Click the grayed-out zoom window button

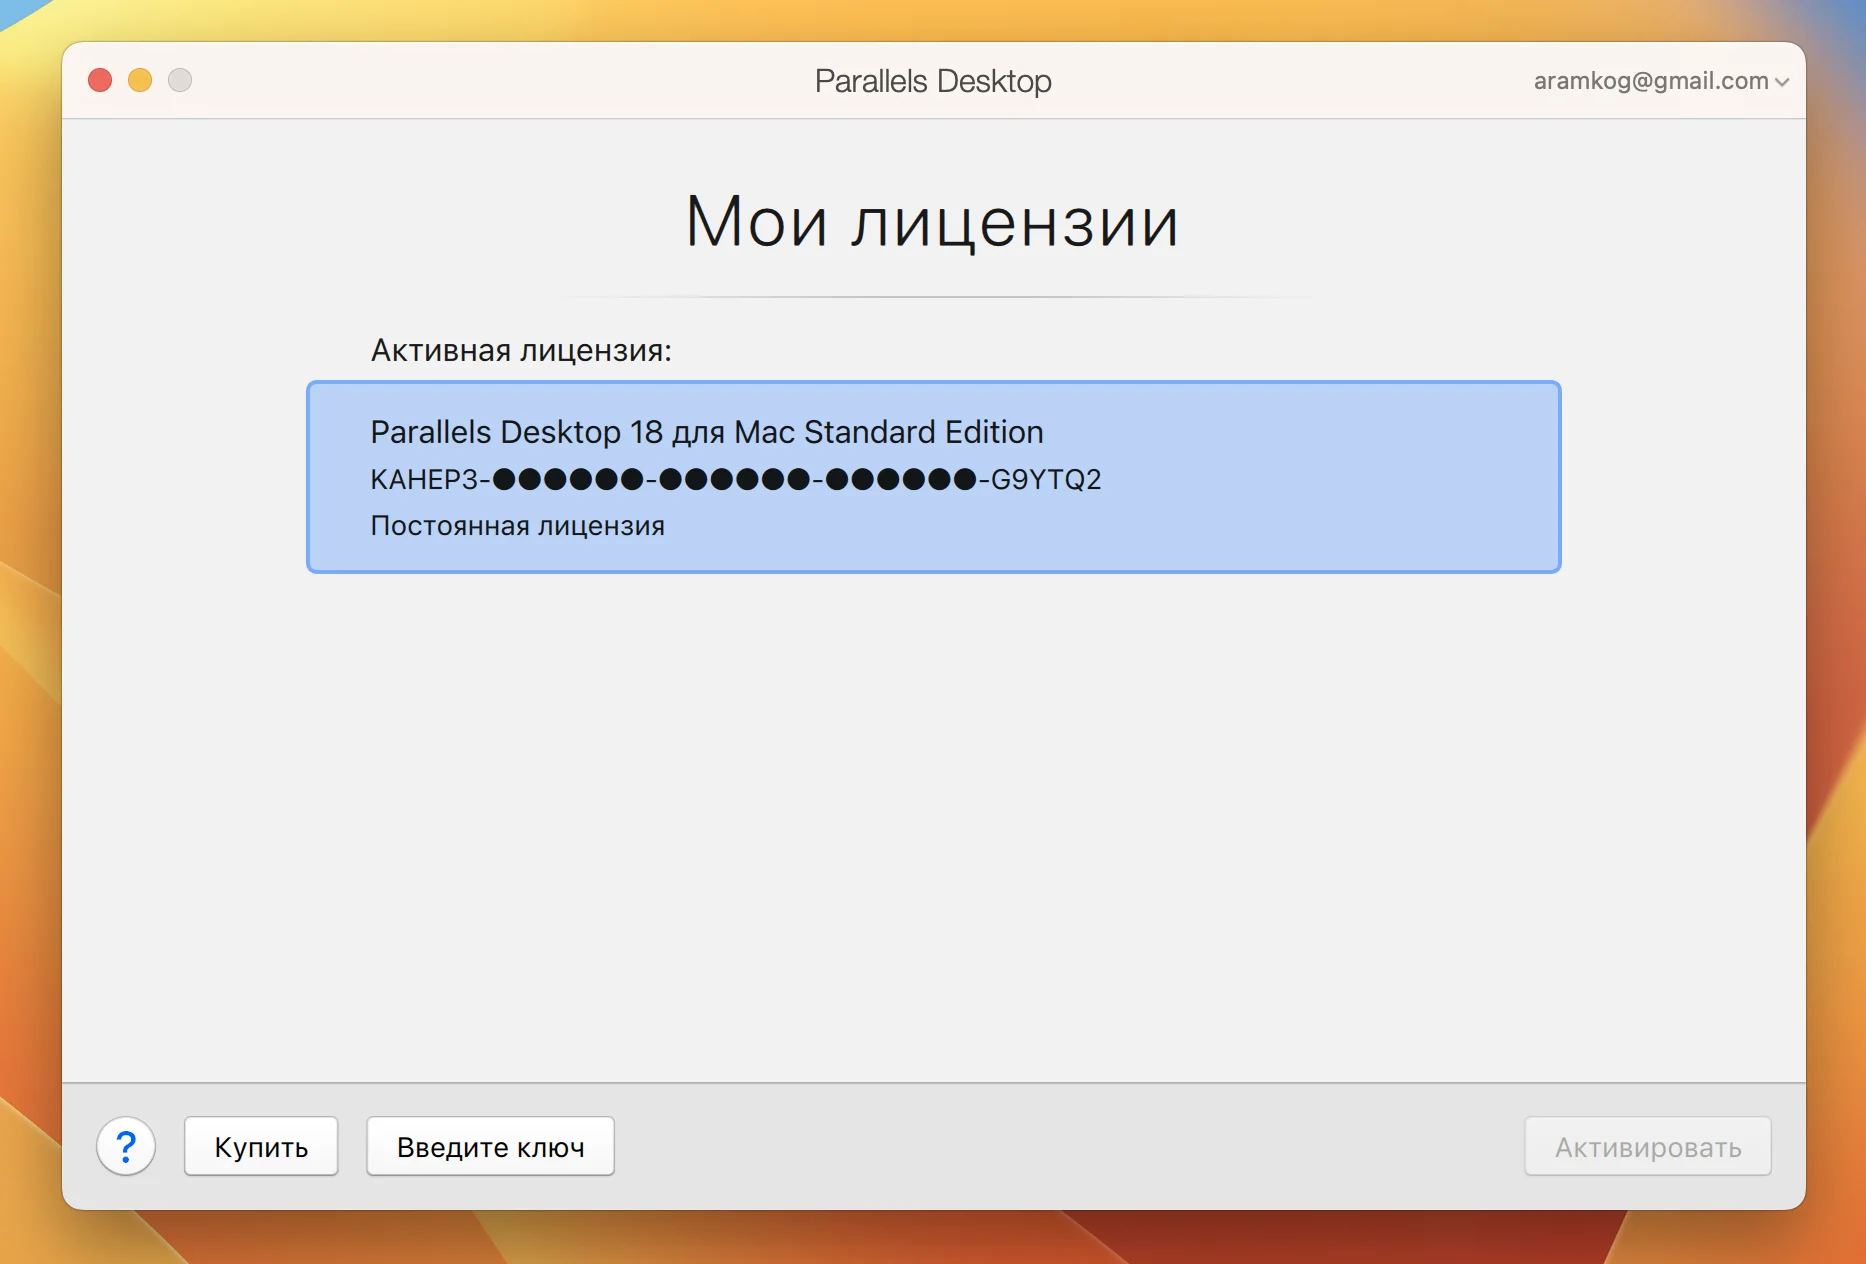180,80
